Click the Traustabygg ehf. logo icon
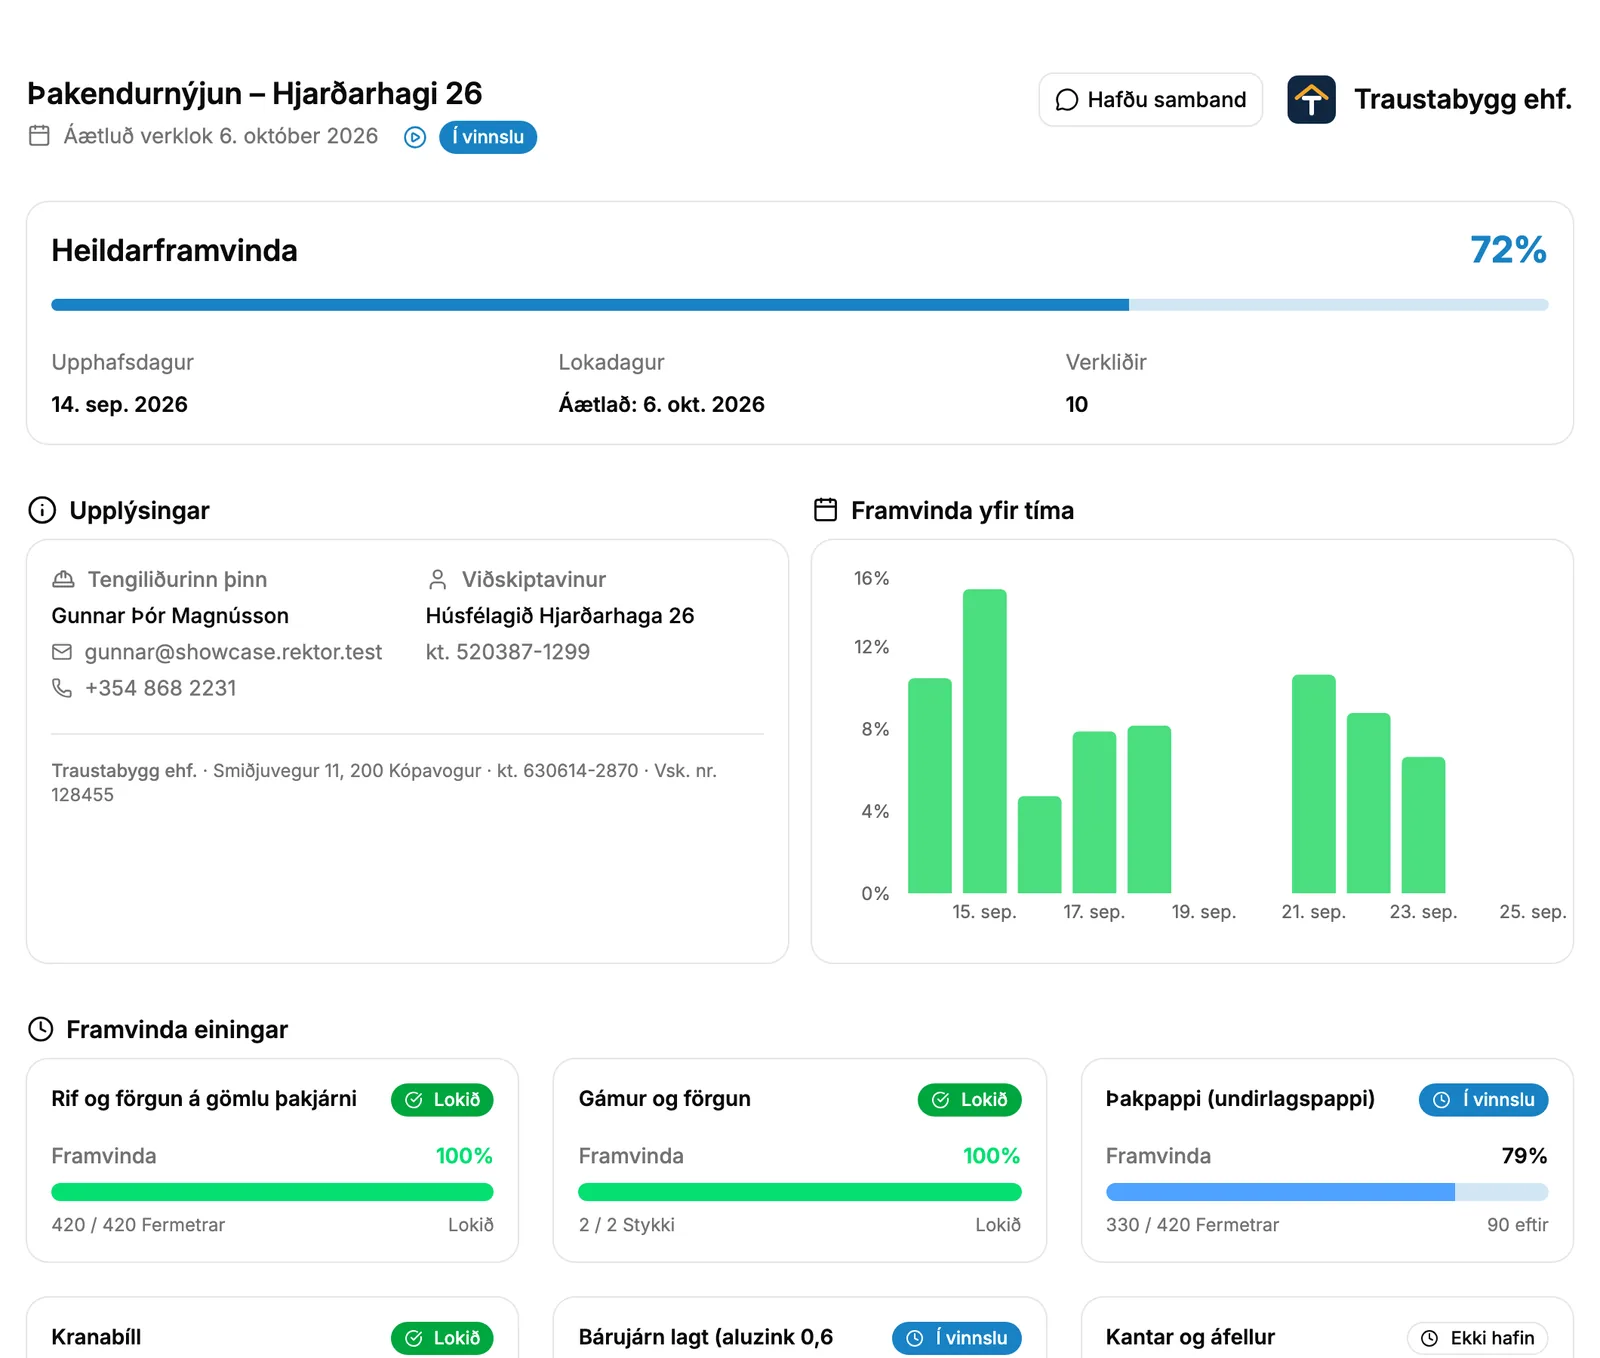 (x=1311, y=100)
